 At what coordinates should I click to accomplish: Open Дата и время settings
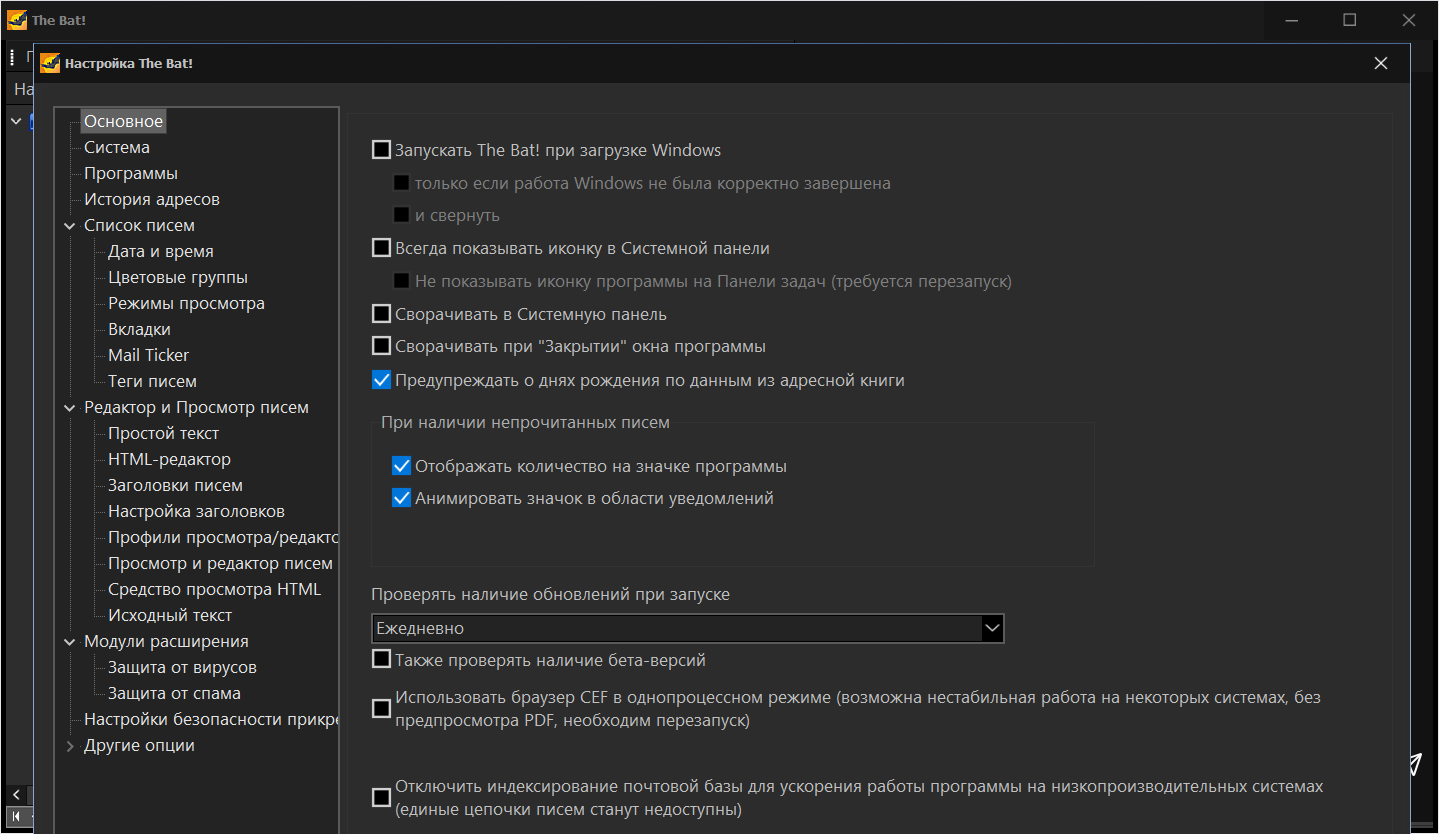(161, 251)
